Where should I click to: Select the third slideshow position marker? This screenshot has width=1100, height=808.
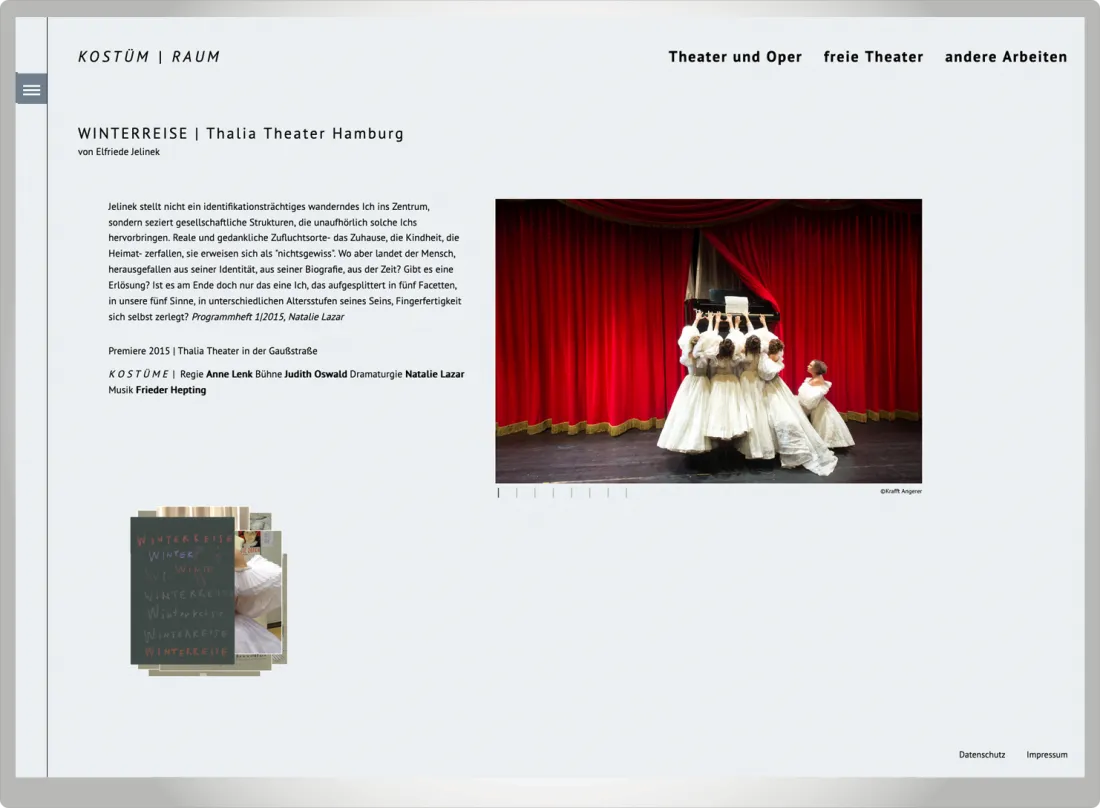coord(536,492)
